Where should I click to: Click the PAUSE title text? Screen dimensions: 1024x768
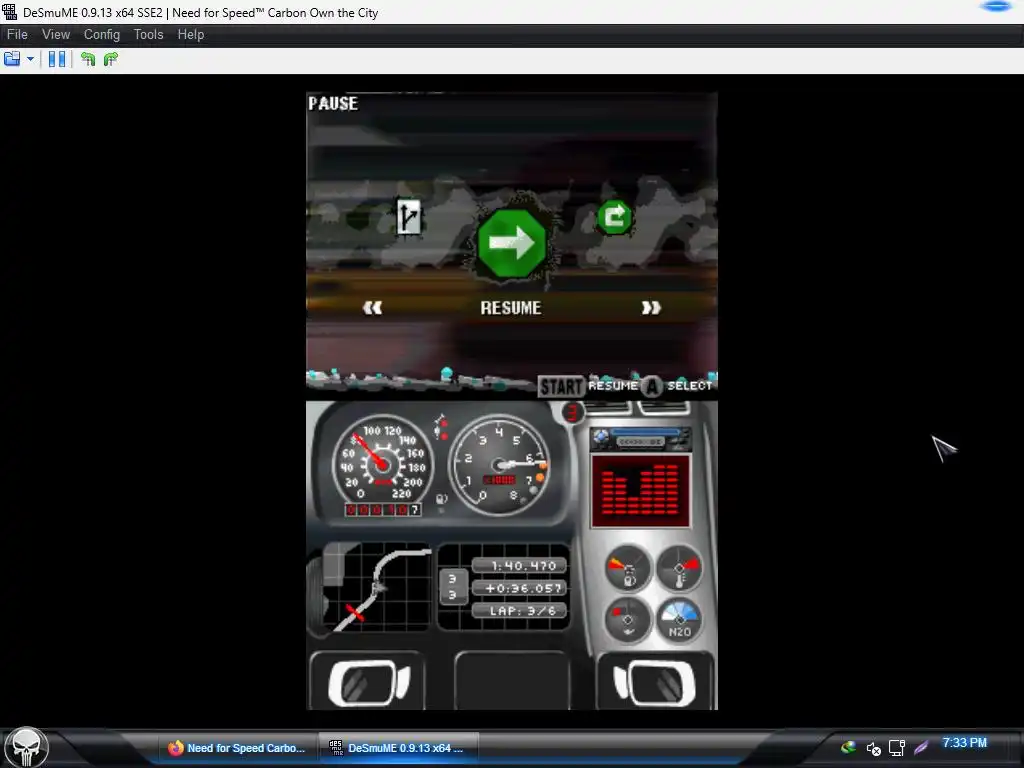333,104
